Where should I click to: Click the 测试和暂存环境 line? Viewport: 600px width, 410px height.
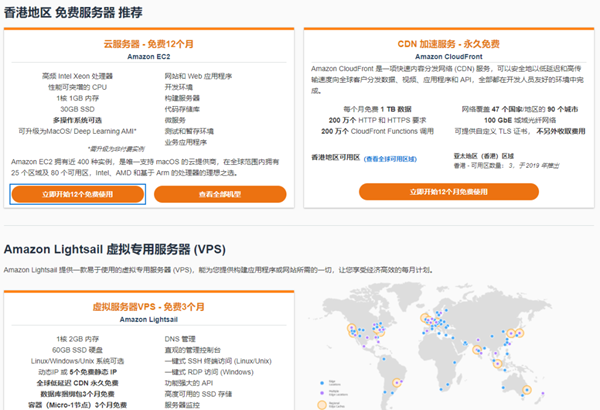tap(189, 131)
